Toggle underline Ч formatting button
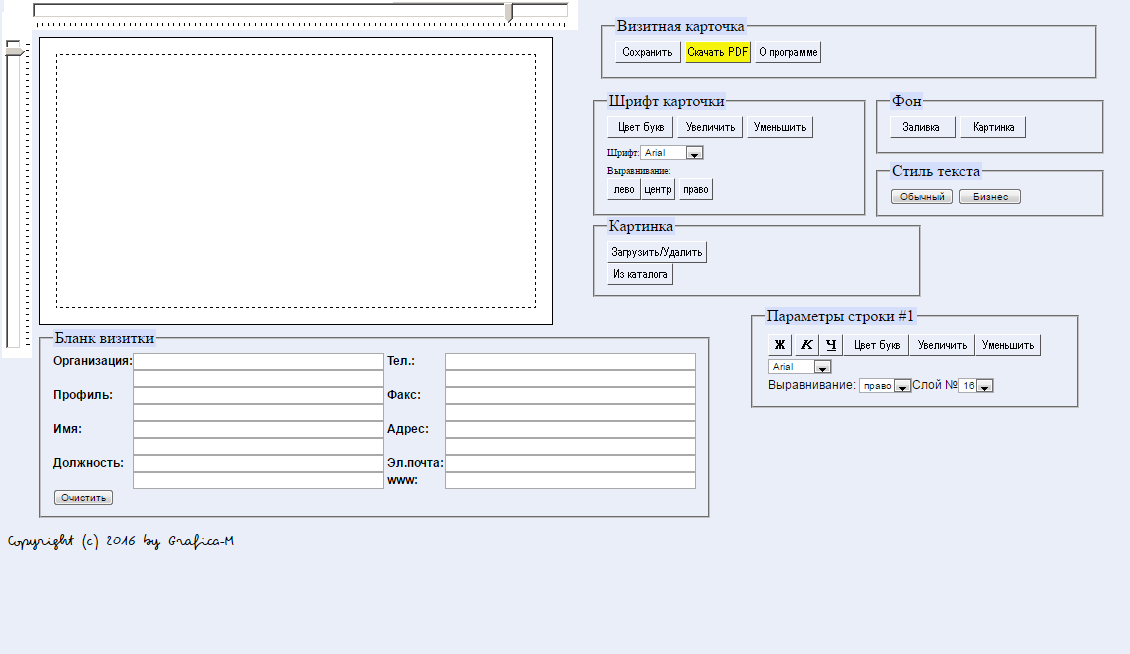1130x654 pixels. 831,345
